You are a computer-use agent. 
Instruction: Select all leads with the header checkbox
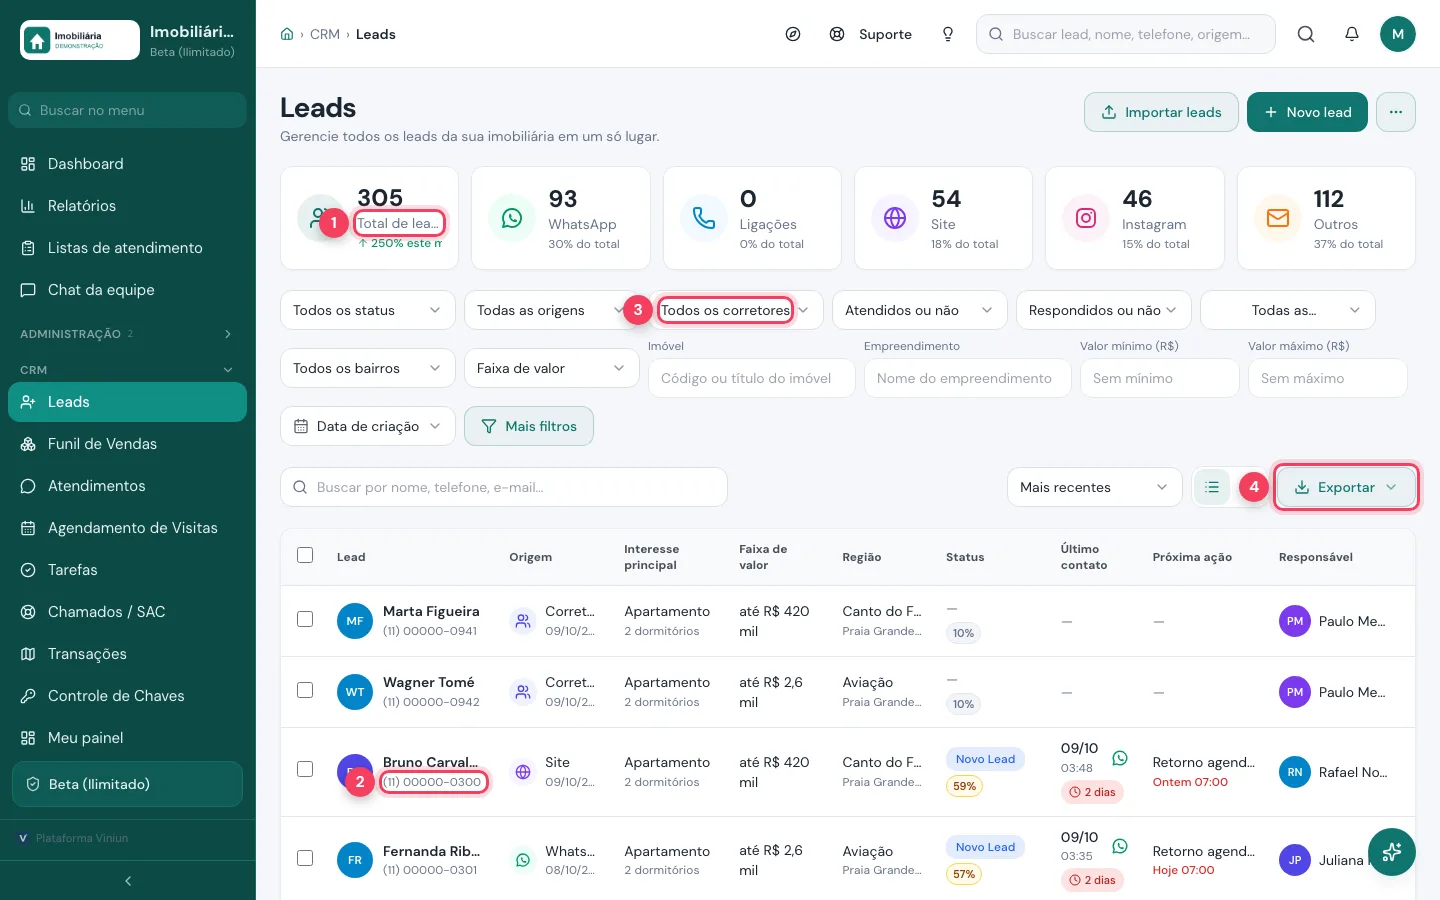pos(305,555)
